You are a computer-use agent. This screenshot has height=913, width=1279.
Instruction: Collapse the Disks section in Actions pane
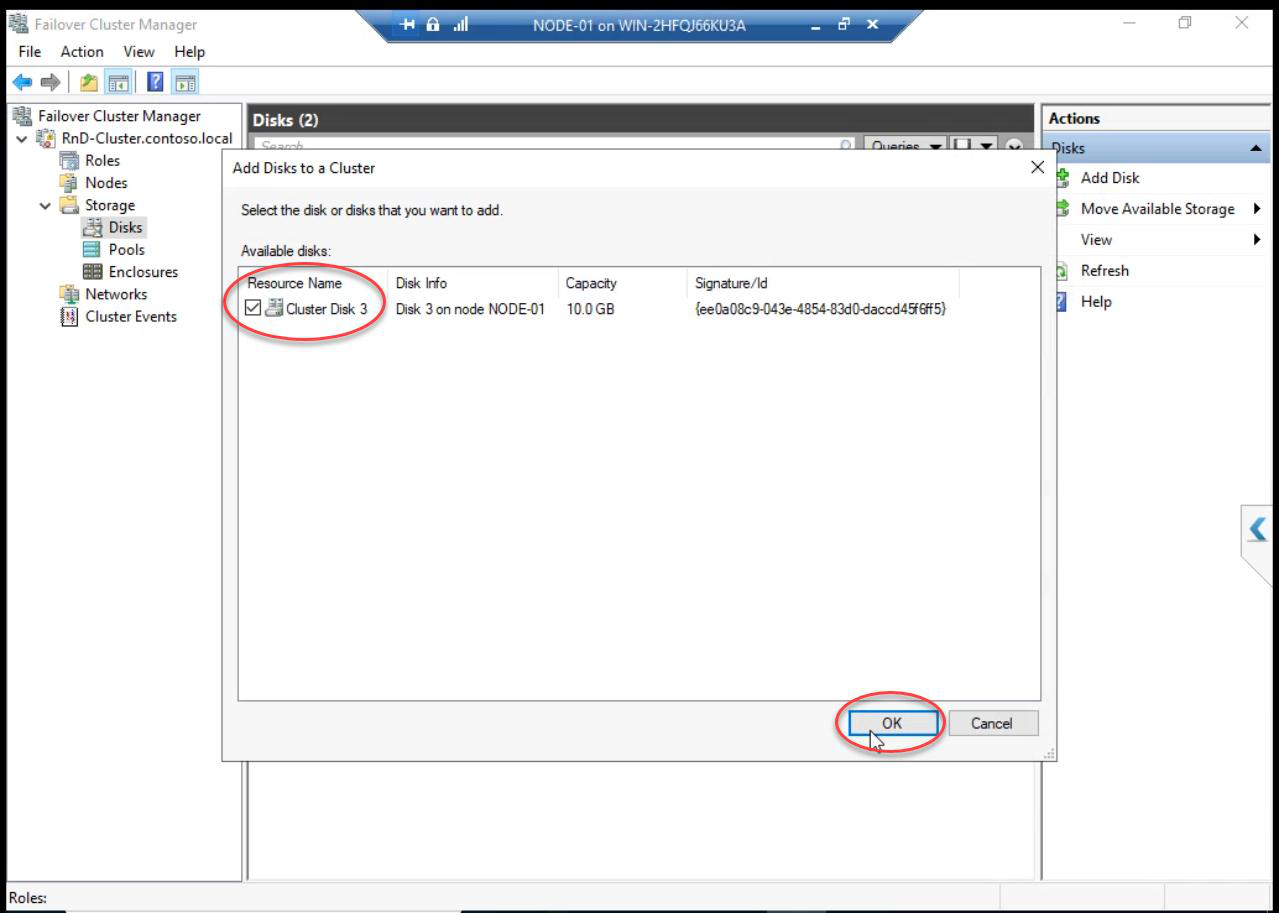[x=1256, y=148]
